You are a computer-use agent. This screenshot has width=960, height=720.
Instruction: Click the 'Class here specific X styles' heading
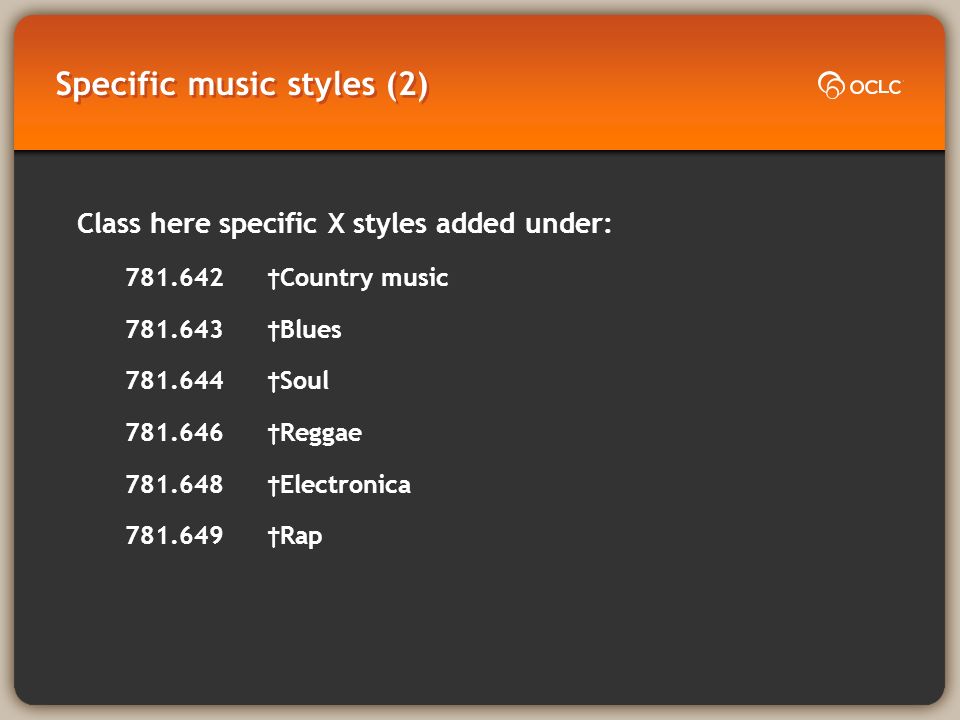[344, 223]
